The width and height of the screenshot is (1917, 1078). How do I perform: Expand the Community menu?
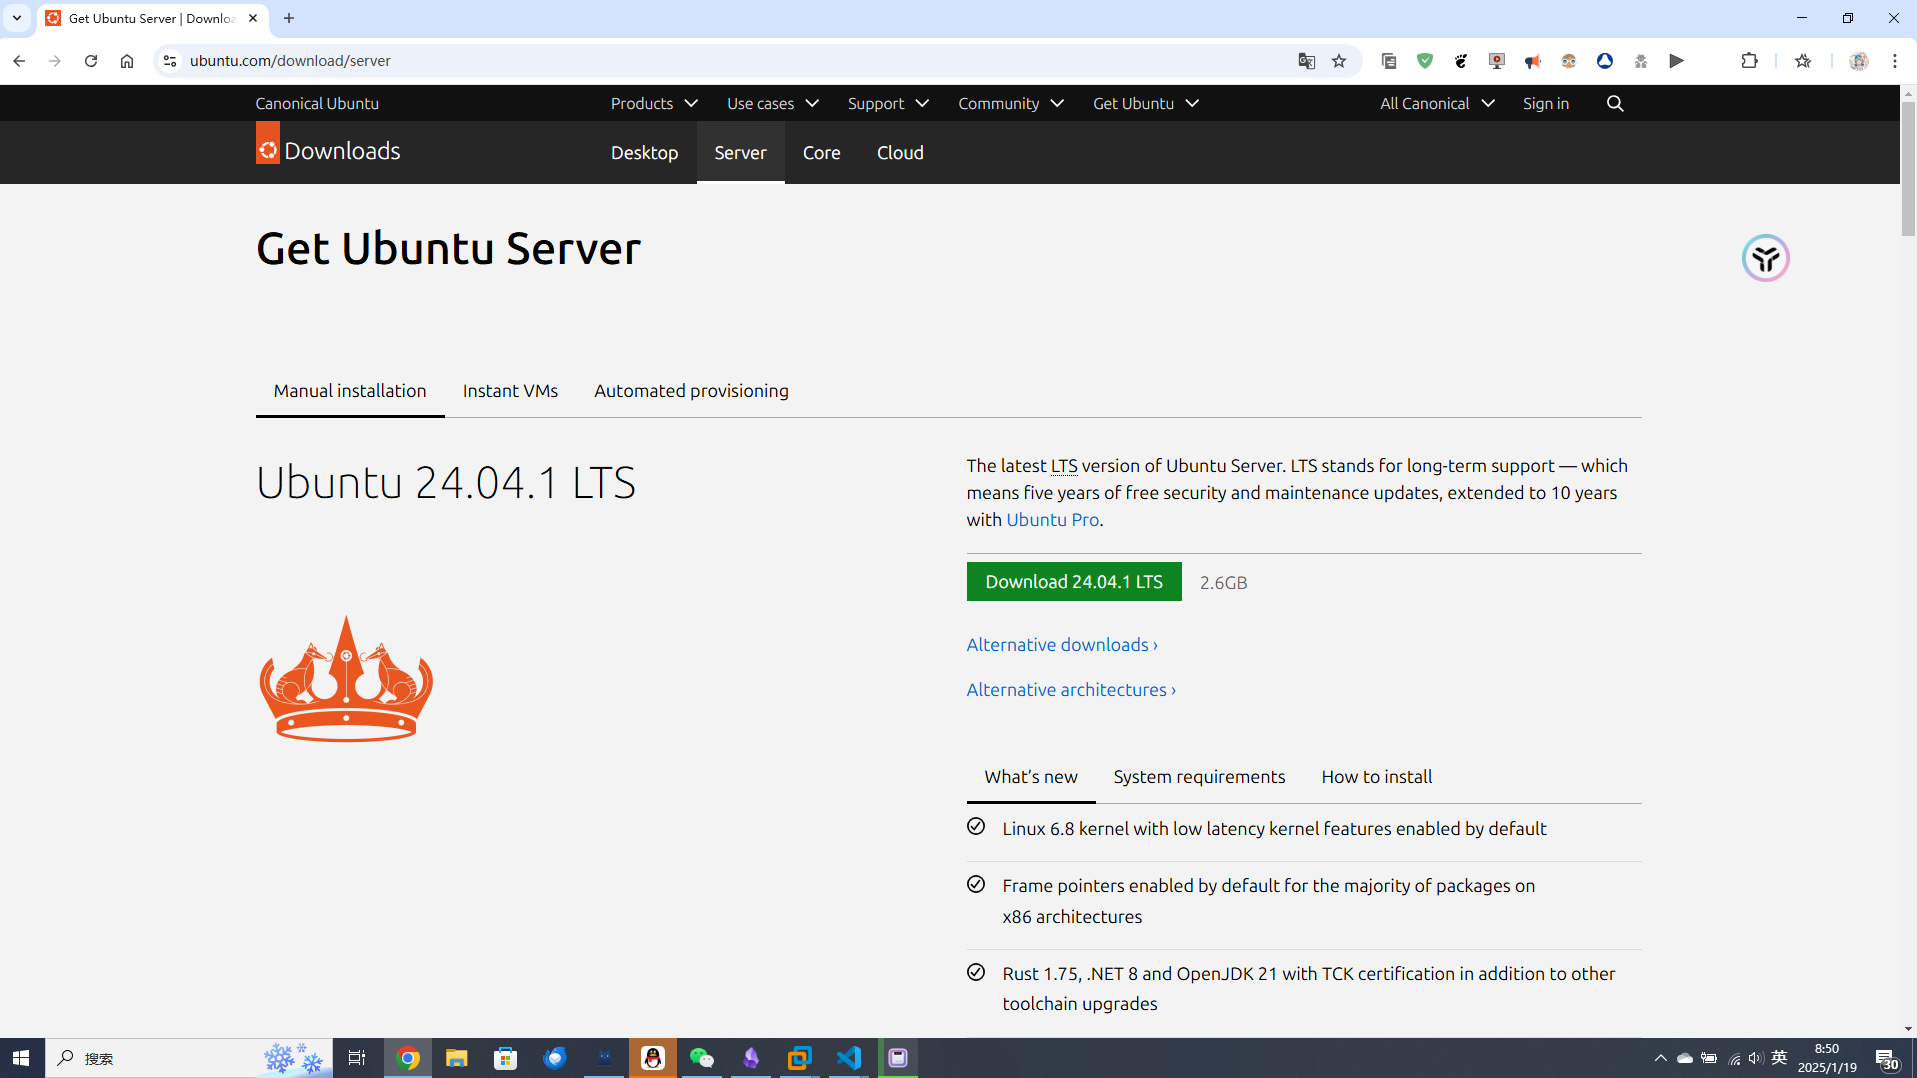pos(1010,103)
